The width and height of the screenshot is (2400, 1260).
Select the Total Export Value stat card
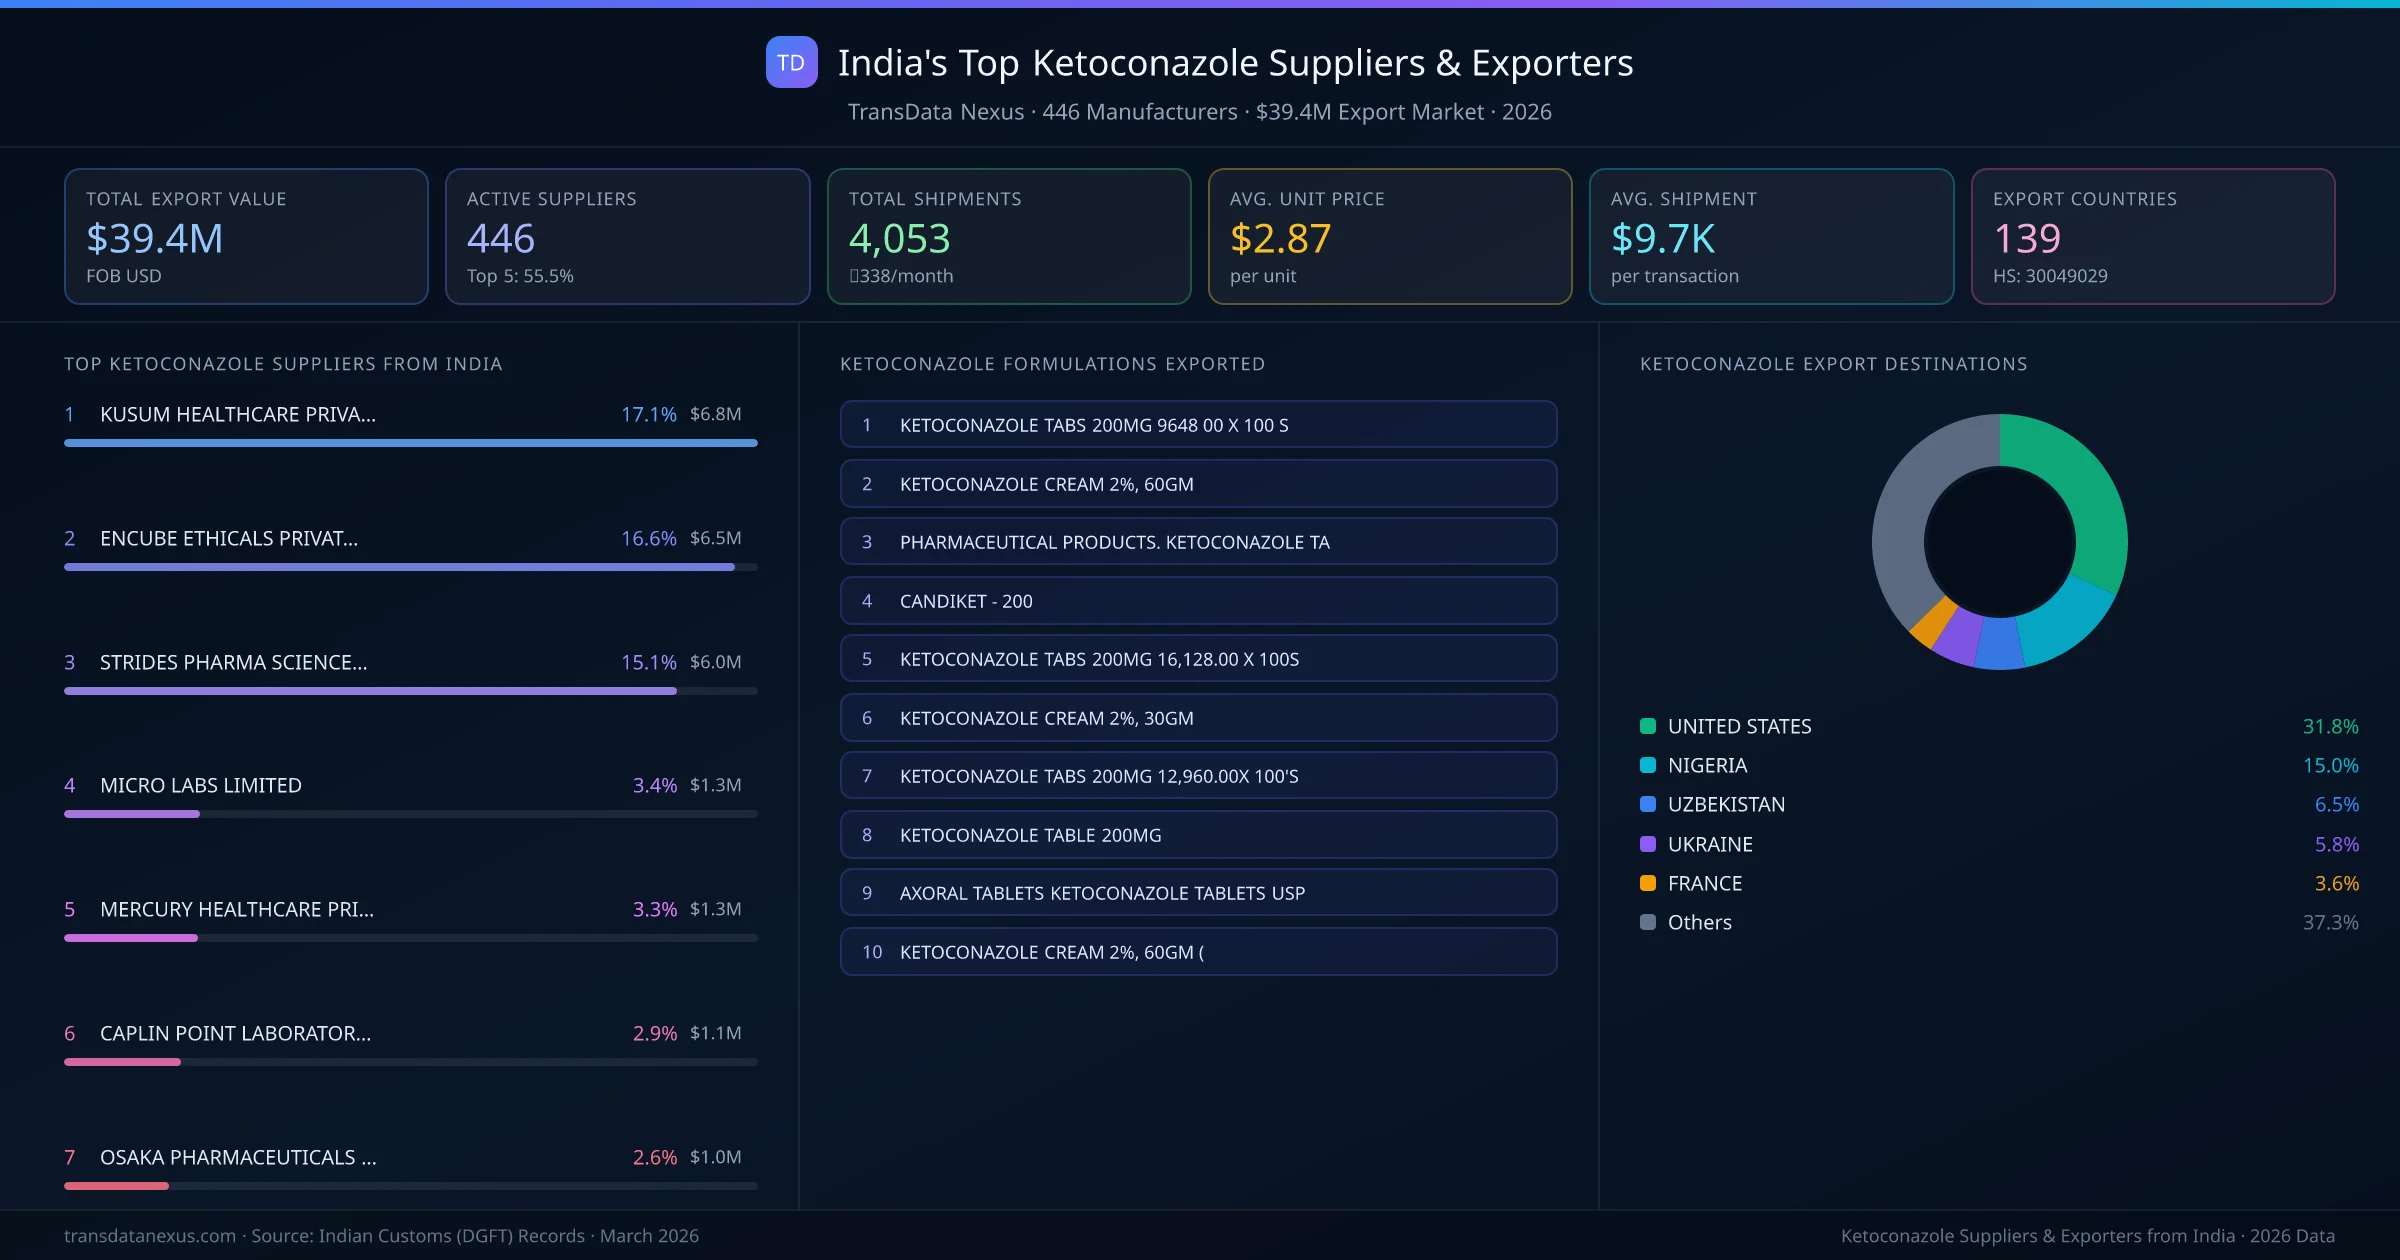coord(245,236)
